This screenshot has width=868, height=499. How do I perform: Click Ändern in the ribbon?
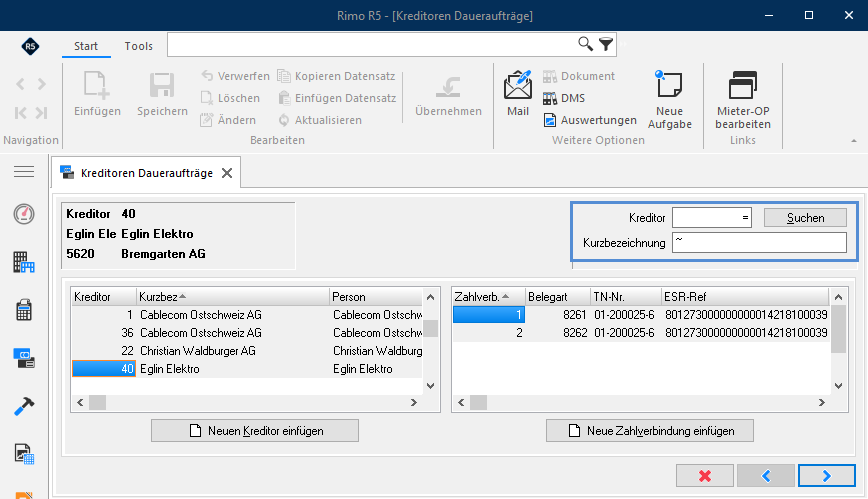(x=228, y=120)
